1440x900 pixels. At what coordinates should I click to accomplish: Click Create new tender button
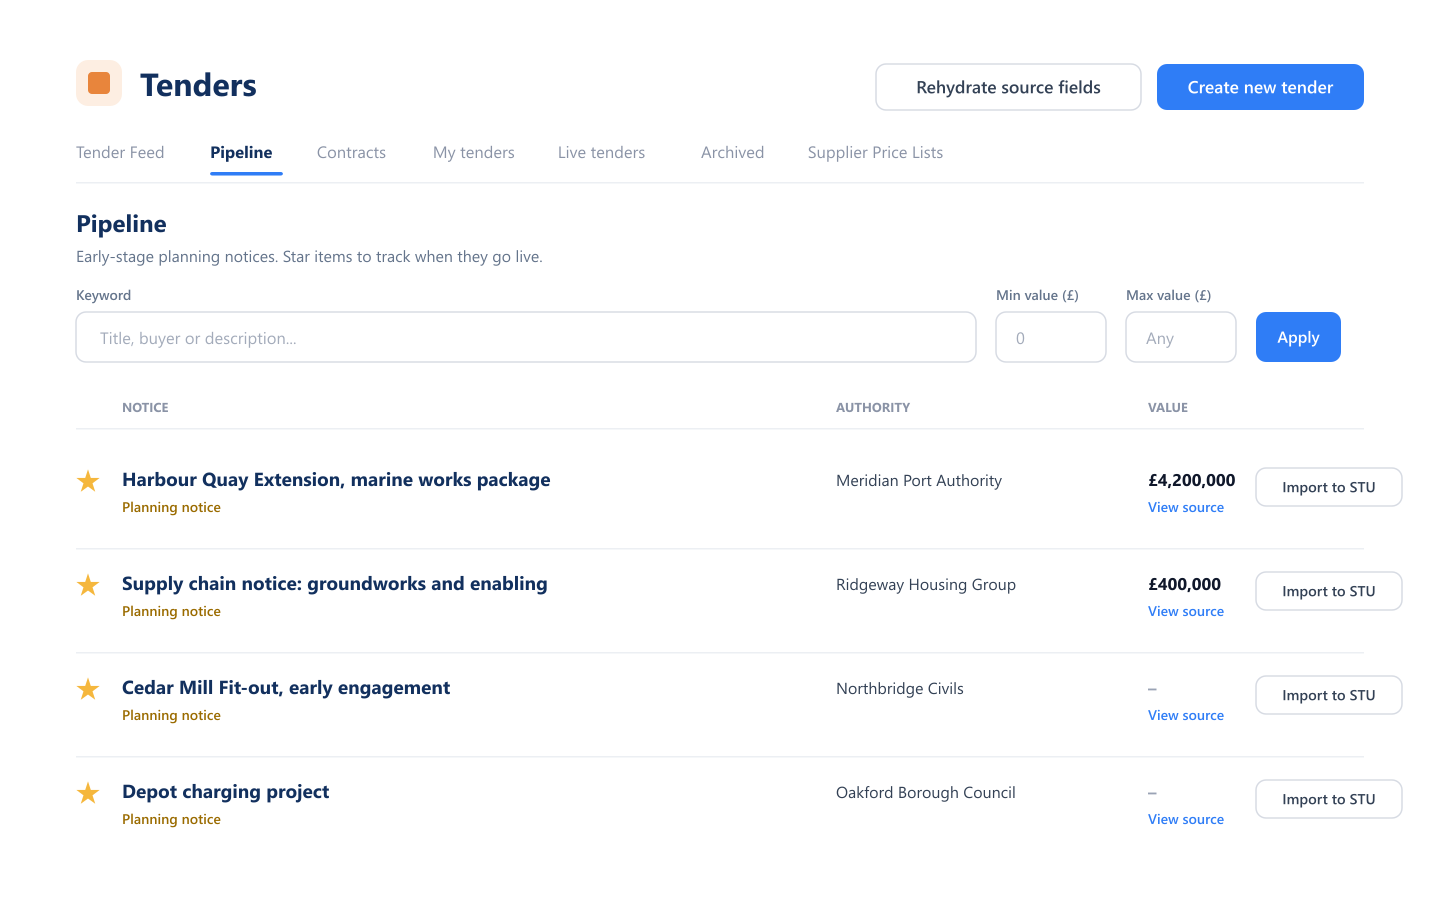click(x=1260, y=87)
